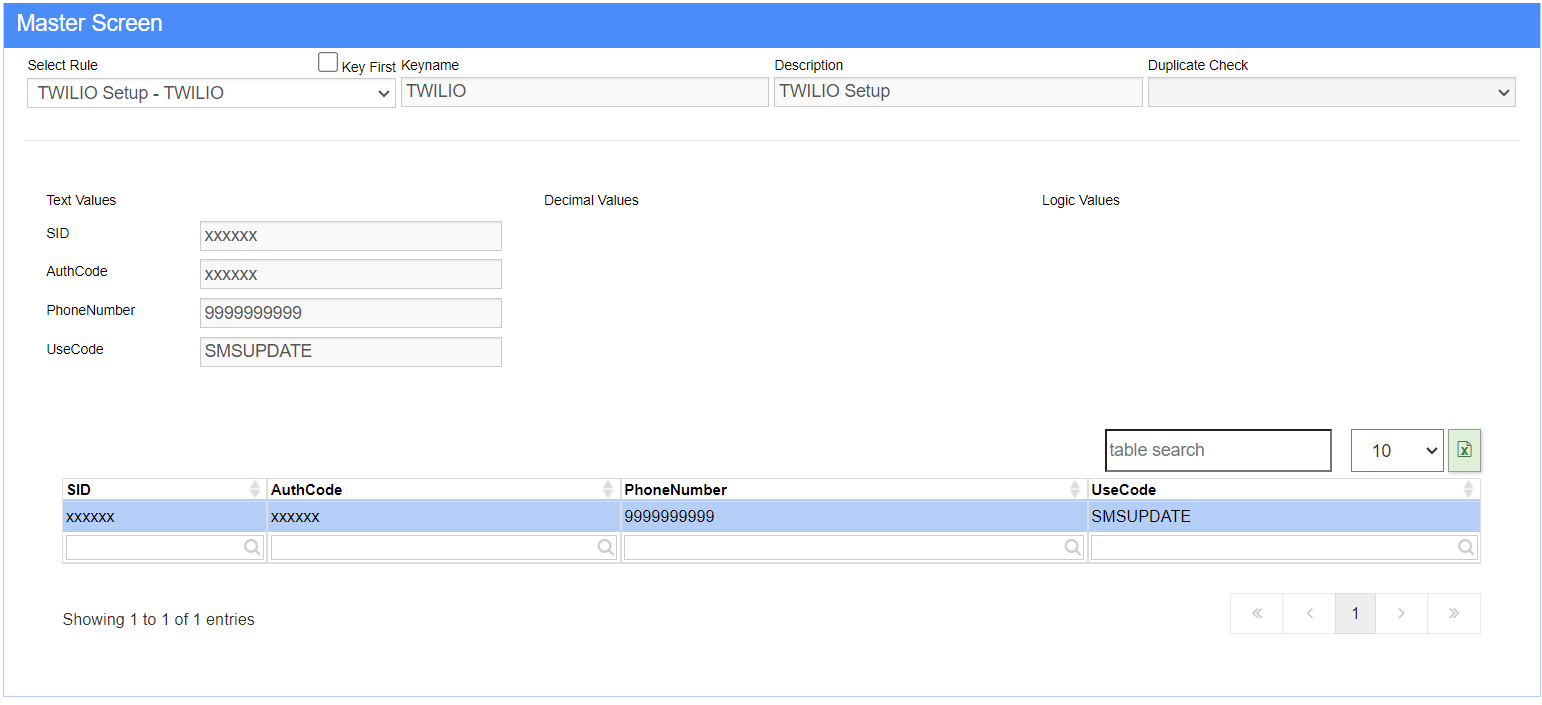Click the PhoneNumber column filter input

(854, 547)
